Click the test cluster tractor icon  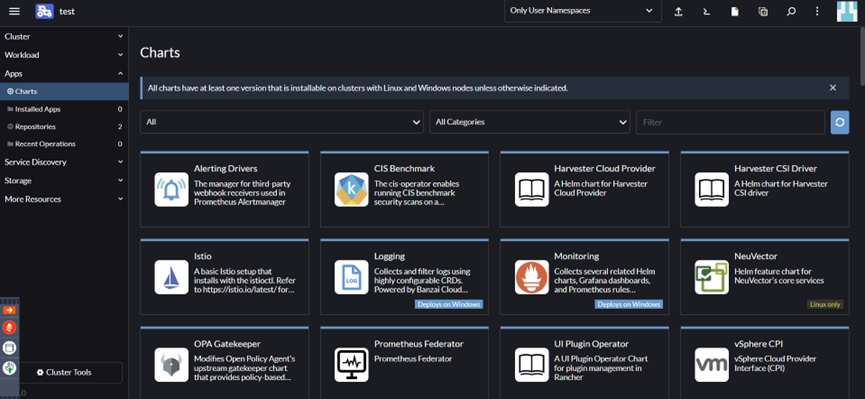pyautogui.click(x=45, y=11)
